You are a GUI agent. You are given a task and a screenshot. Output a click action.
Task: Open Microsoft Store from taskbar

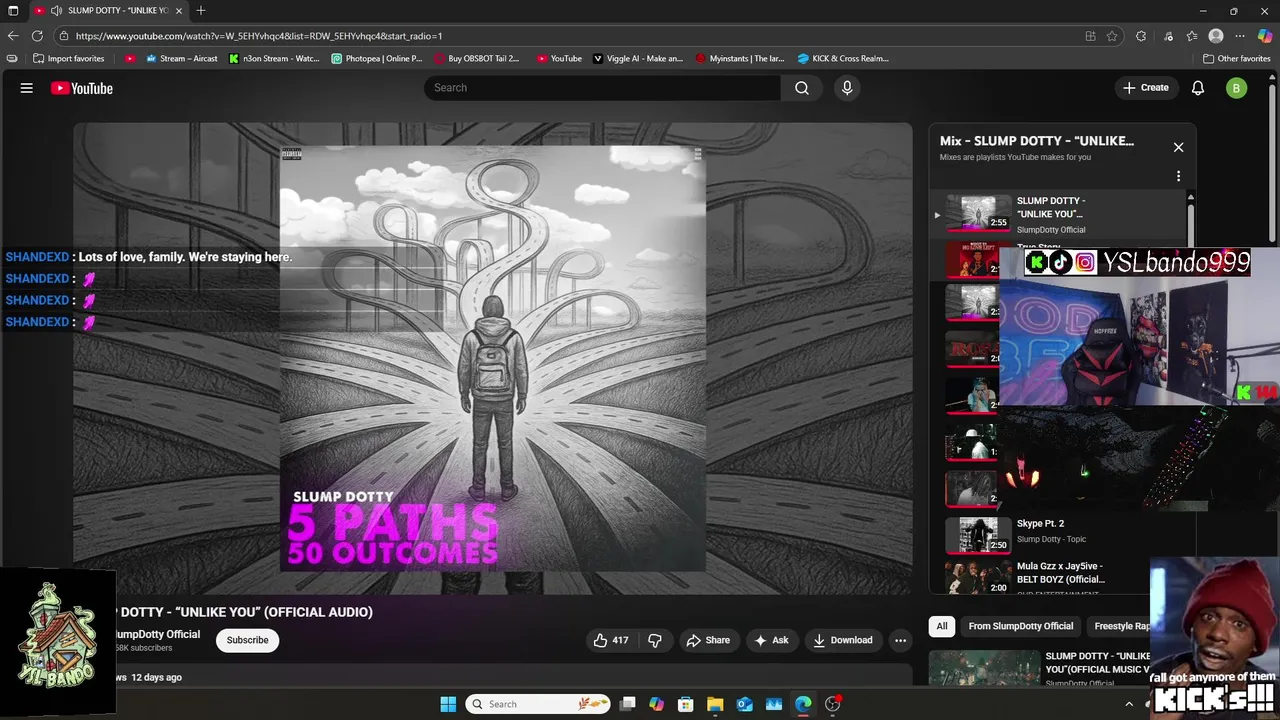(685, 704)
